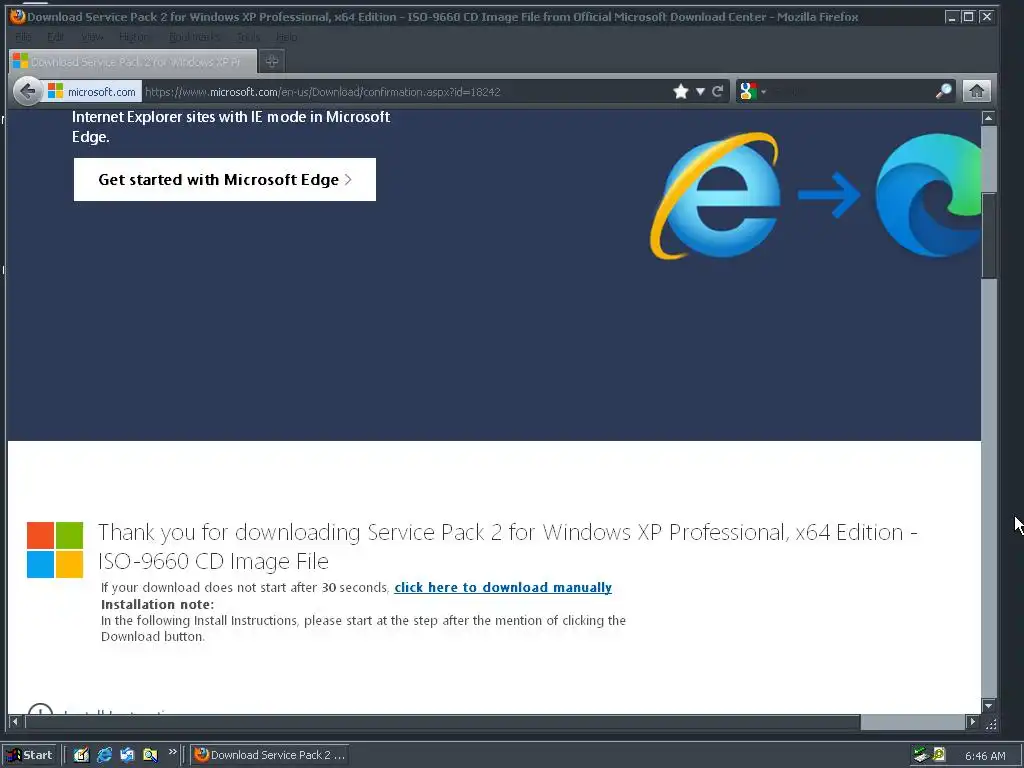This screenshot has height=768, width=1024.
Task: Open the Tools menu
Action: click(248, 37)
